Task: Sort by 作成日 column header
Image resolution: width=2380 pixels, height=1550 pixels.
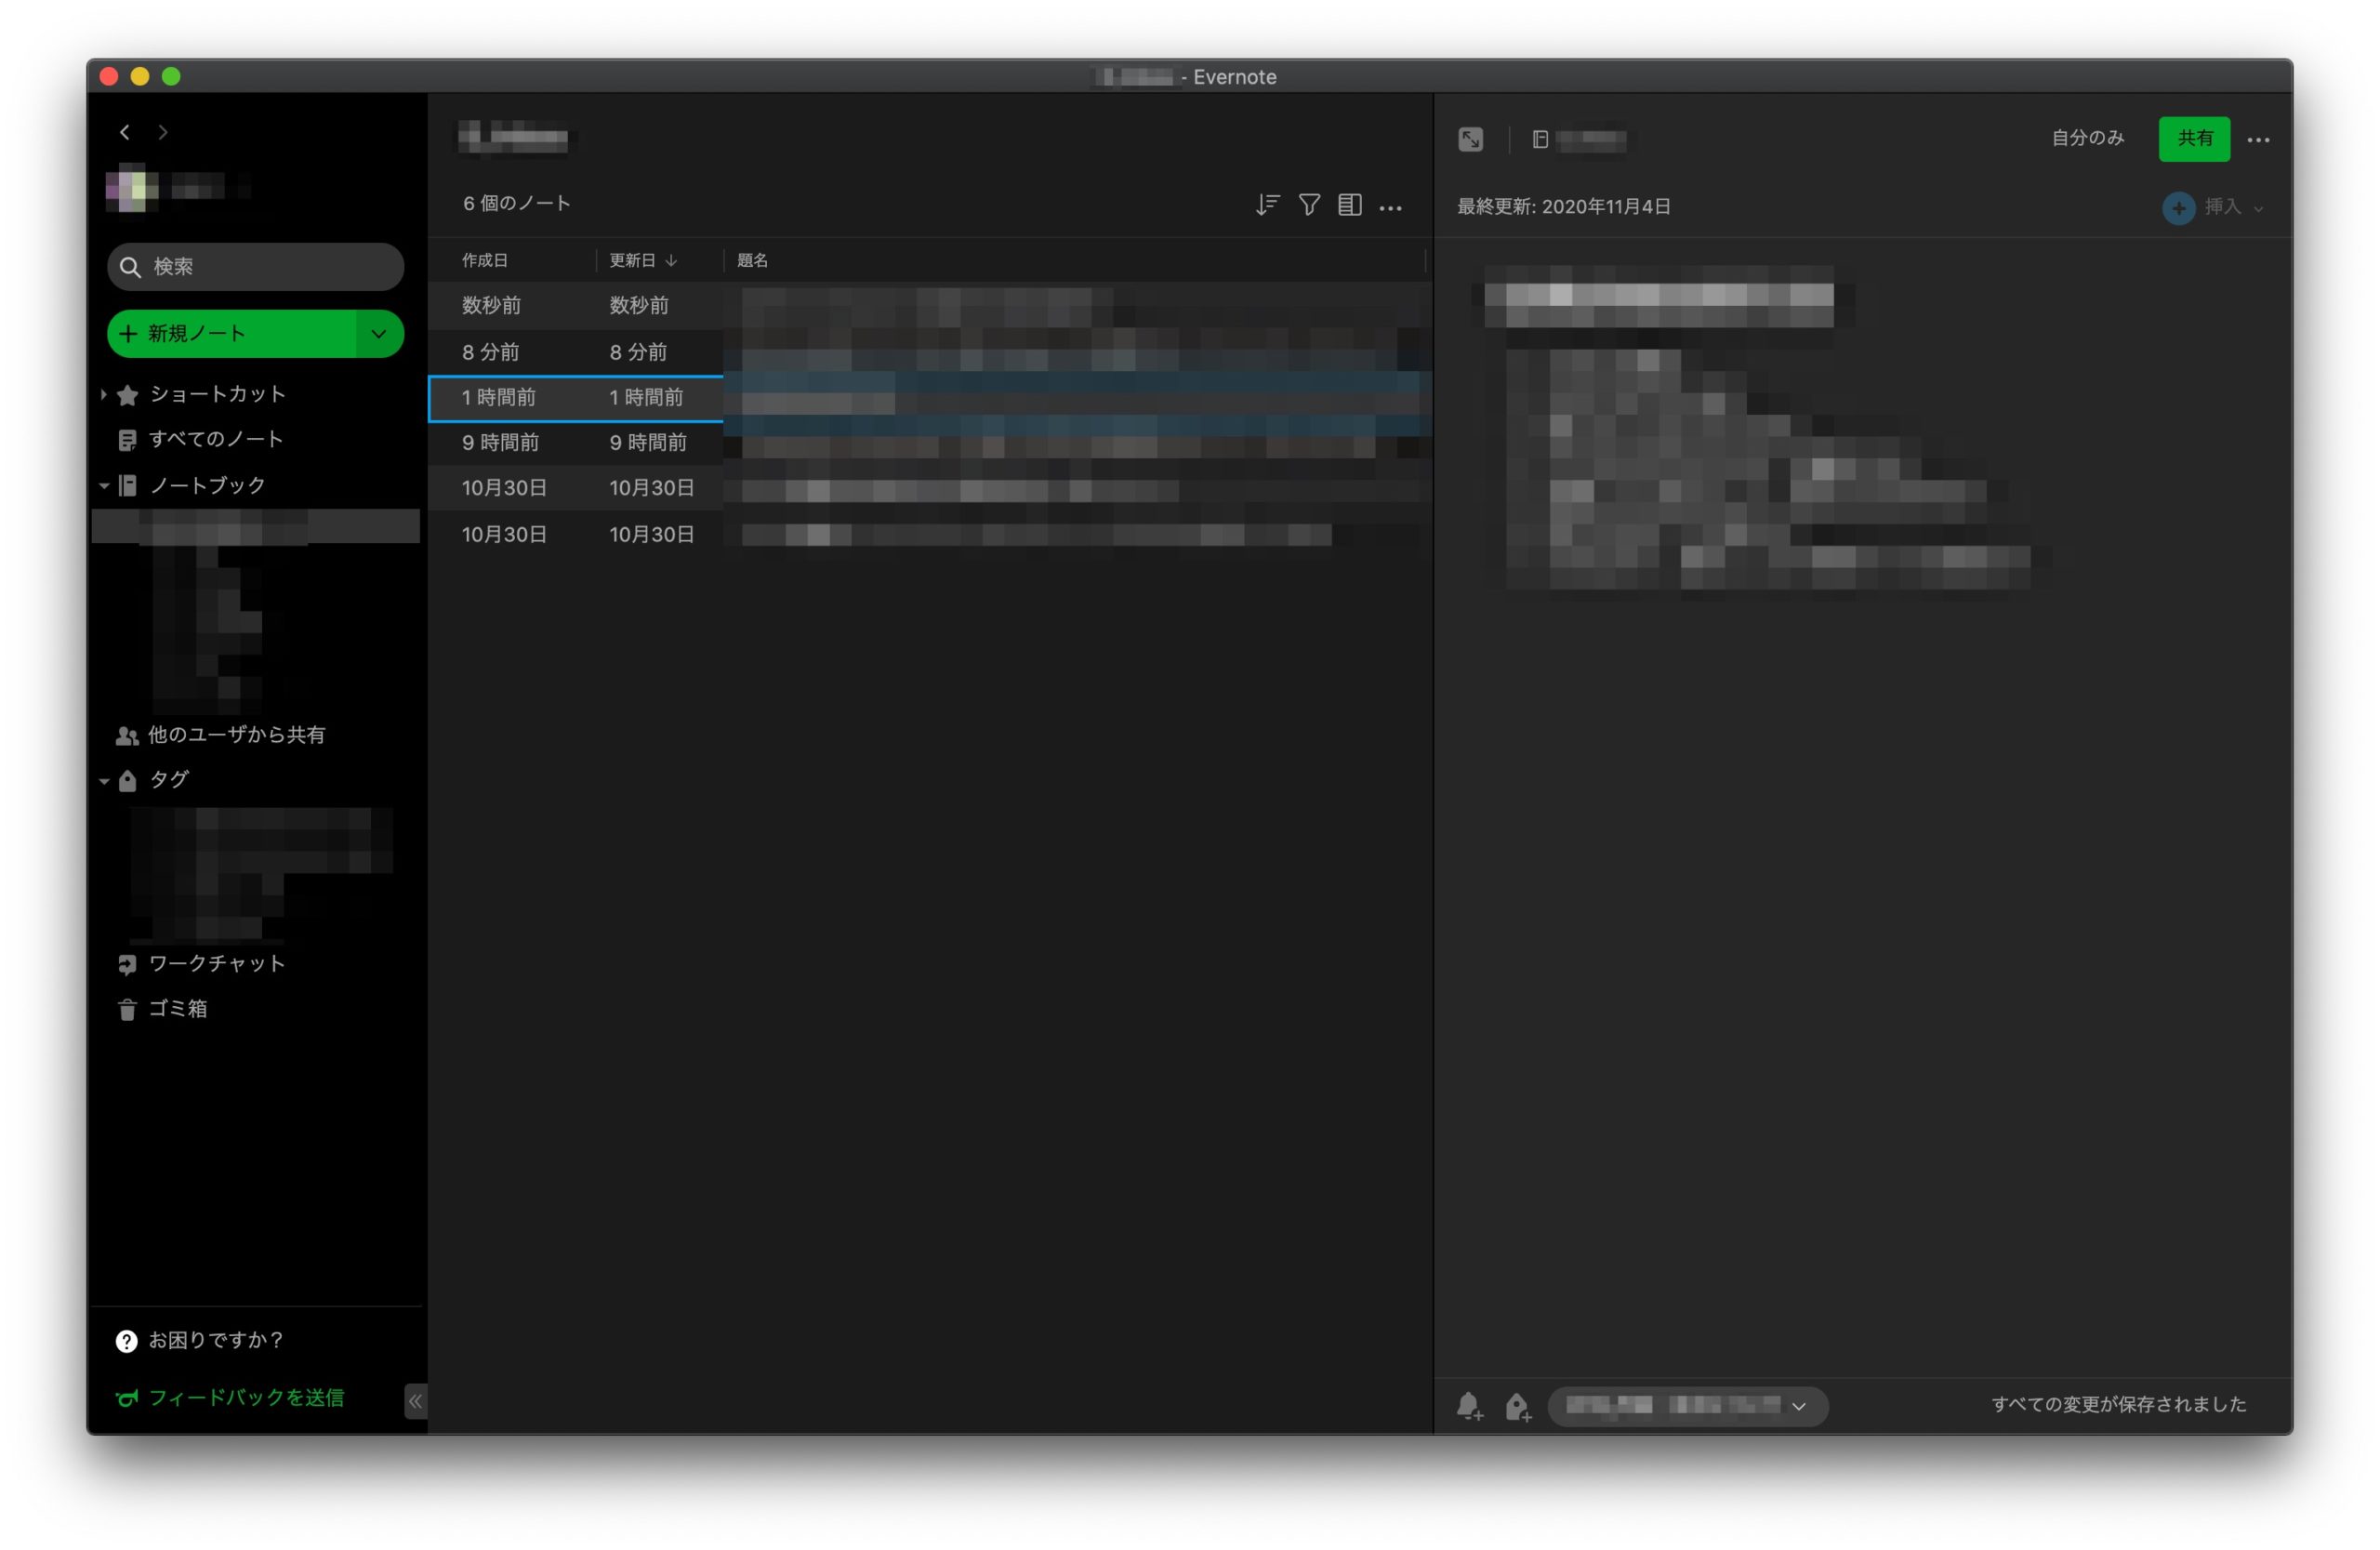Action: [x=485, y=260]
